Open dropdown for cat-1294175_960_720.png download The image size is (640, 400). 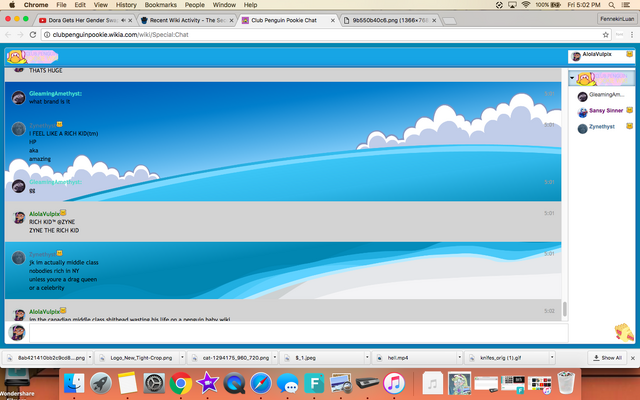[x=275, y=358]
